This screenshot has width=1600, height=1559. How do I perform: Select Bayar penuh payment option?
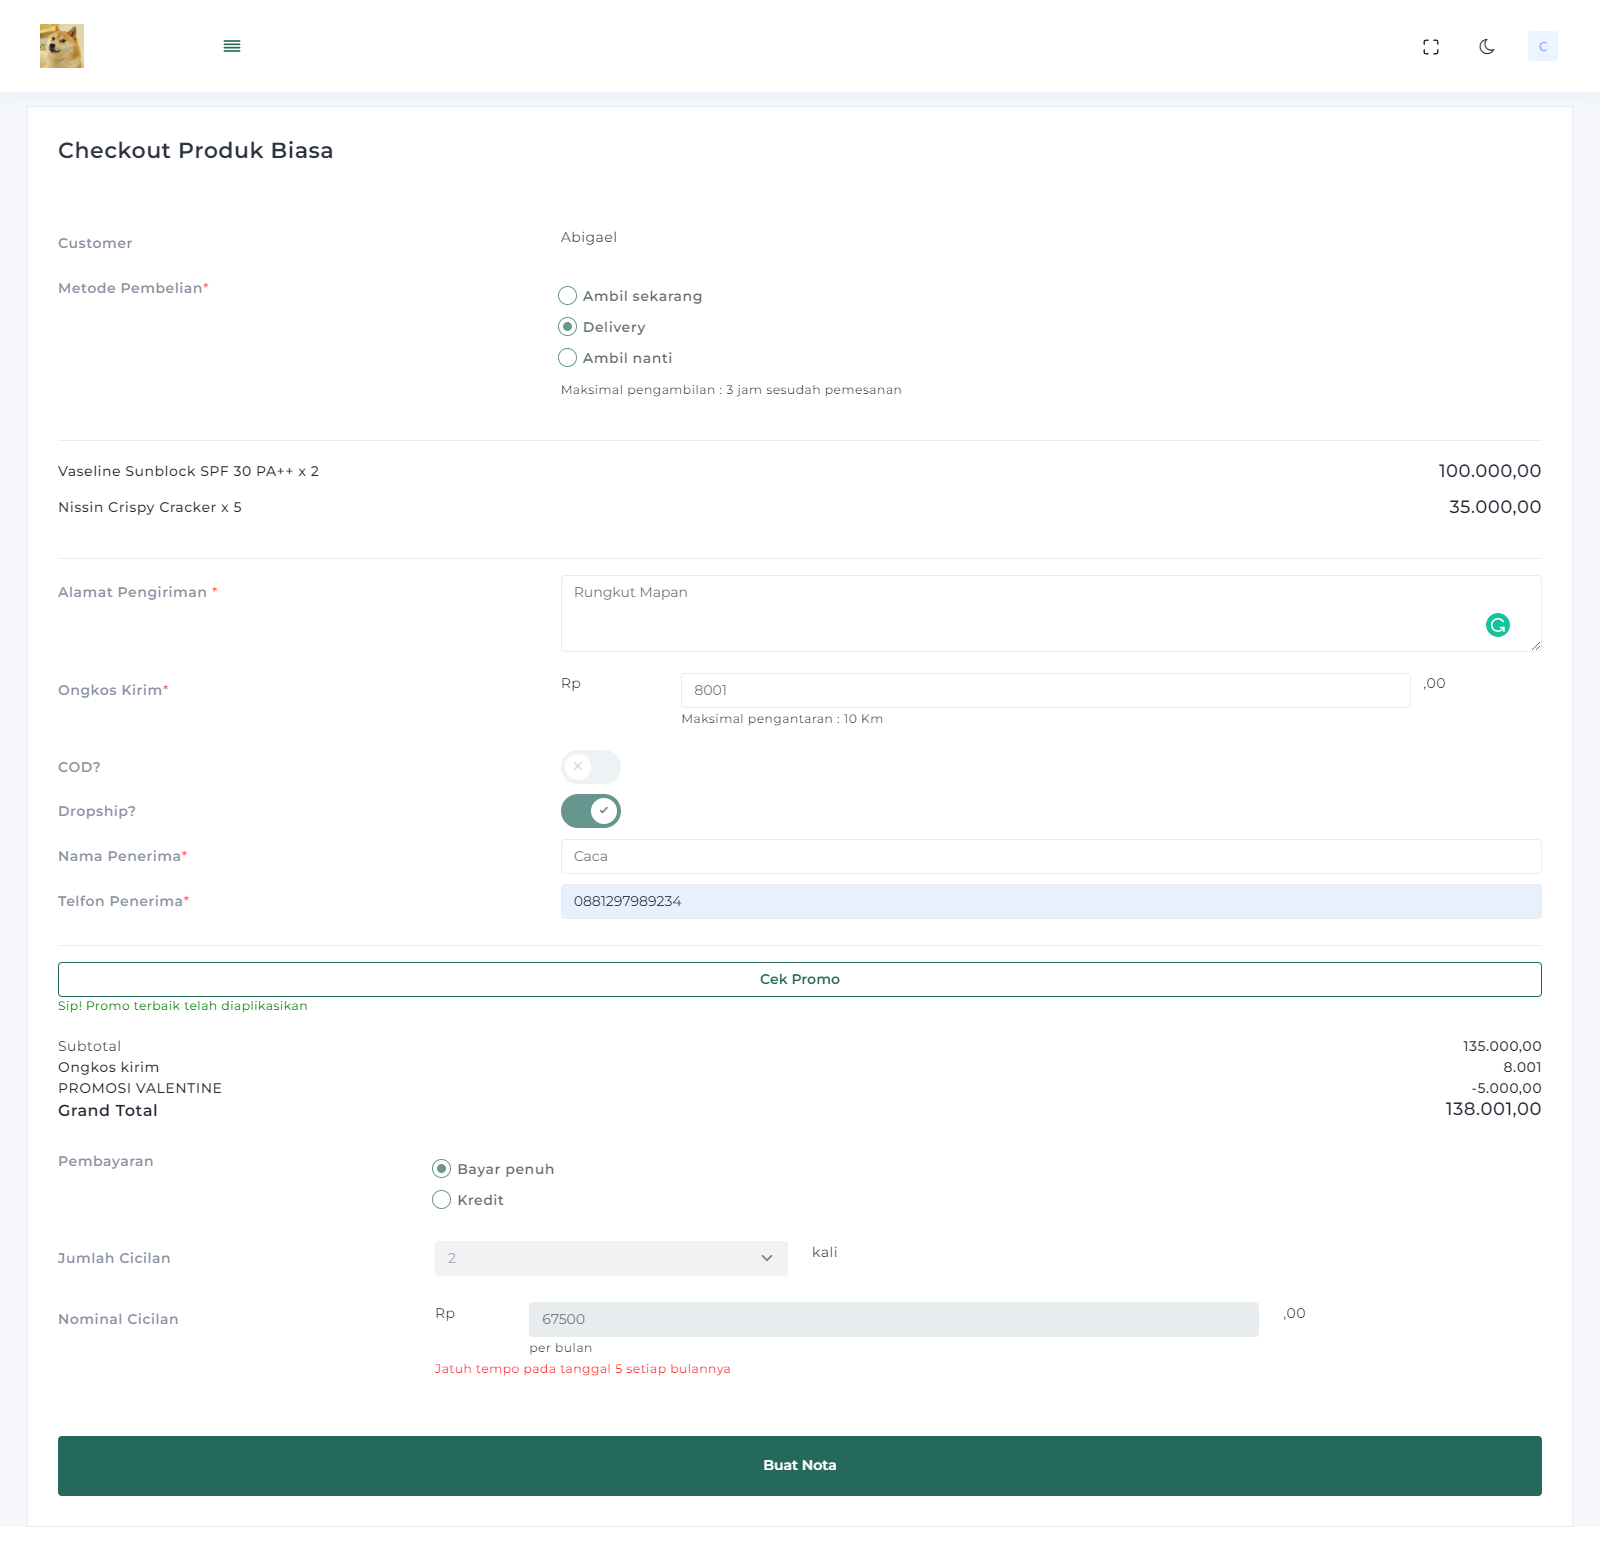pyautogui.click(x=442, y=1169)
